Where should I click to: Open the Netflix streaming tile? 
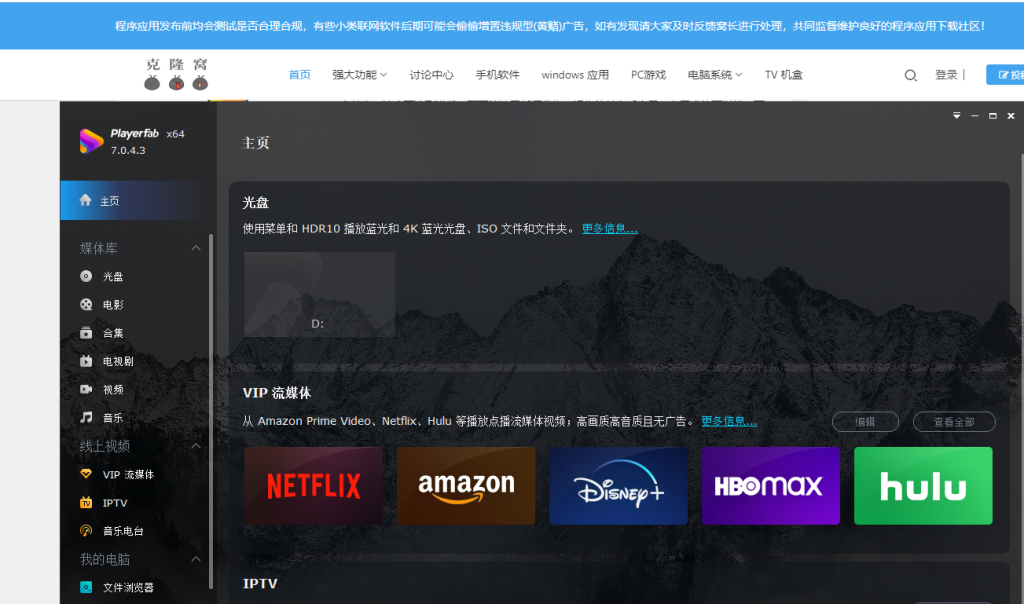pos(313,486)
